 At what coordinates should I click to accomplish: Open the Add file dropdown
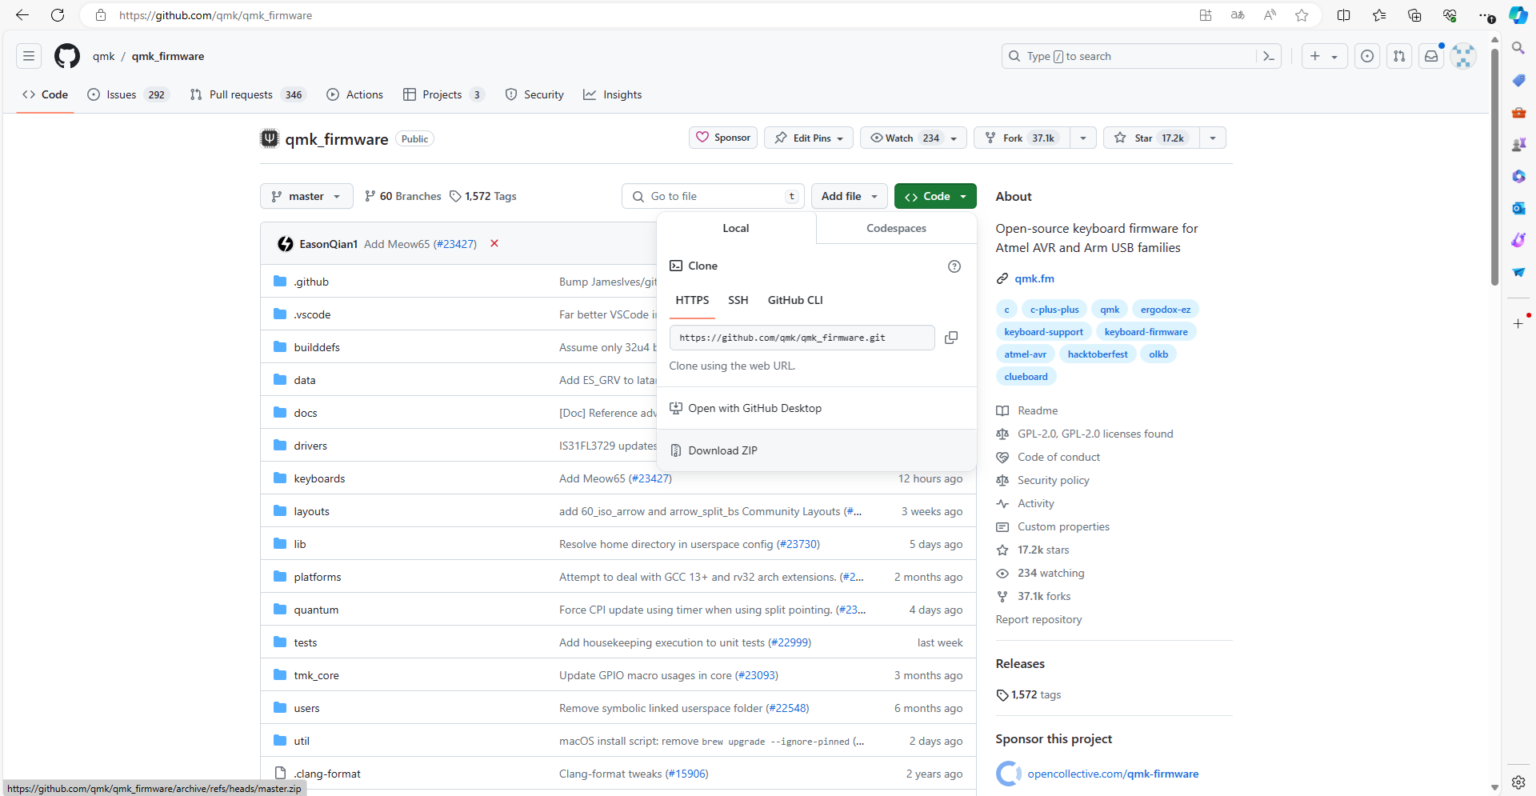[849, 196]
